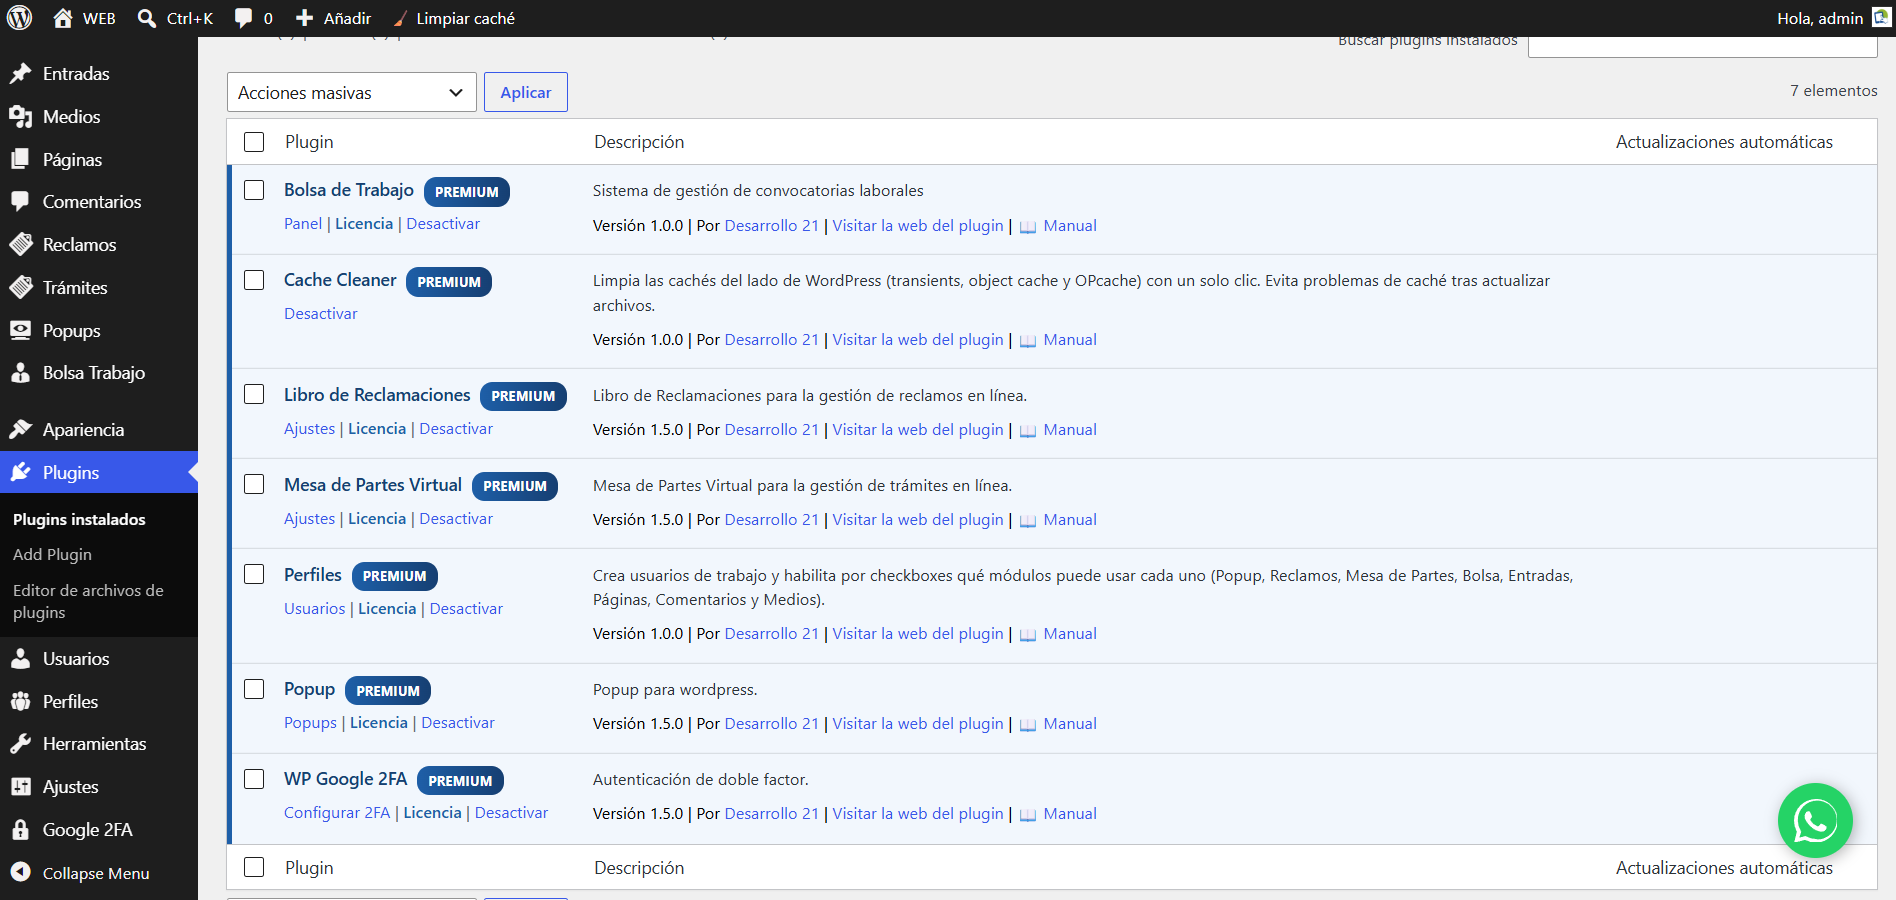
Task: Click the Aplicar button
Action: point(526,92)
